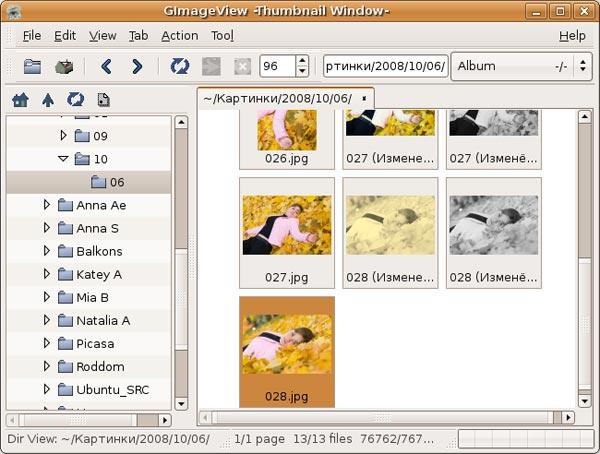Expand the Anna S folder
600x454 pixels.
point(47,227)
